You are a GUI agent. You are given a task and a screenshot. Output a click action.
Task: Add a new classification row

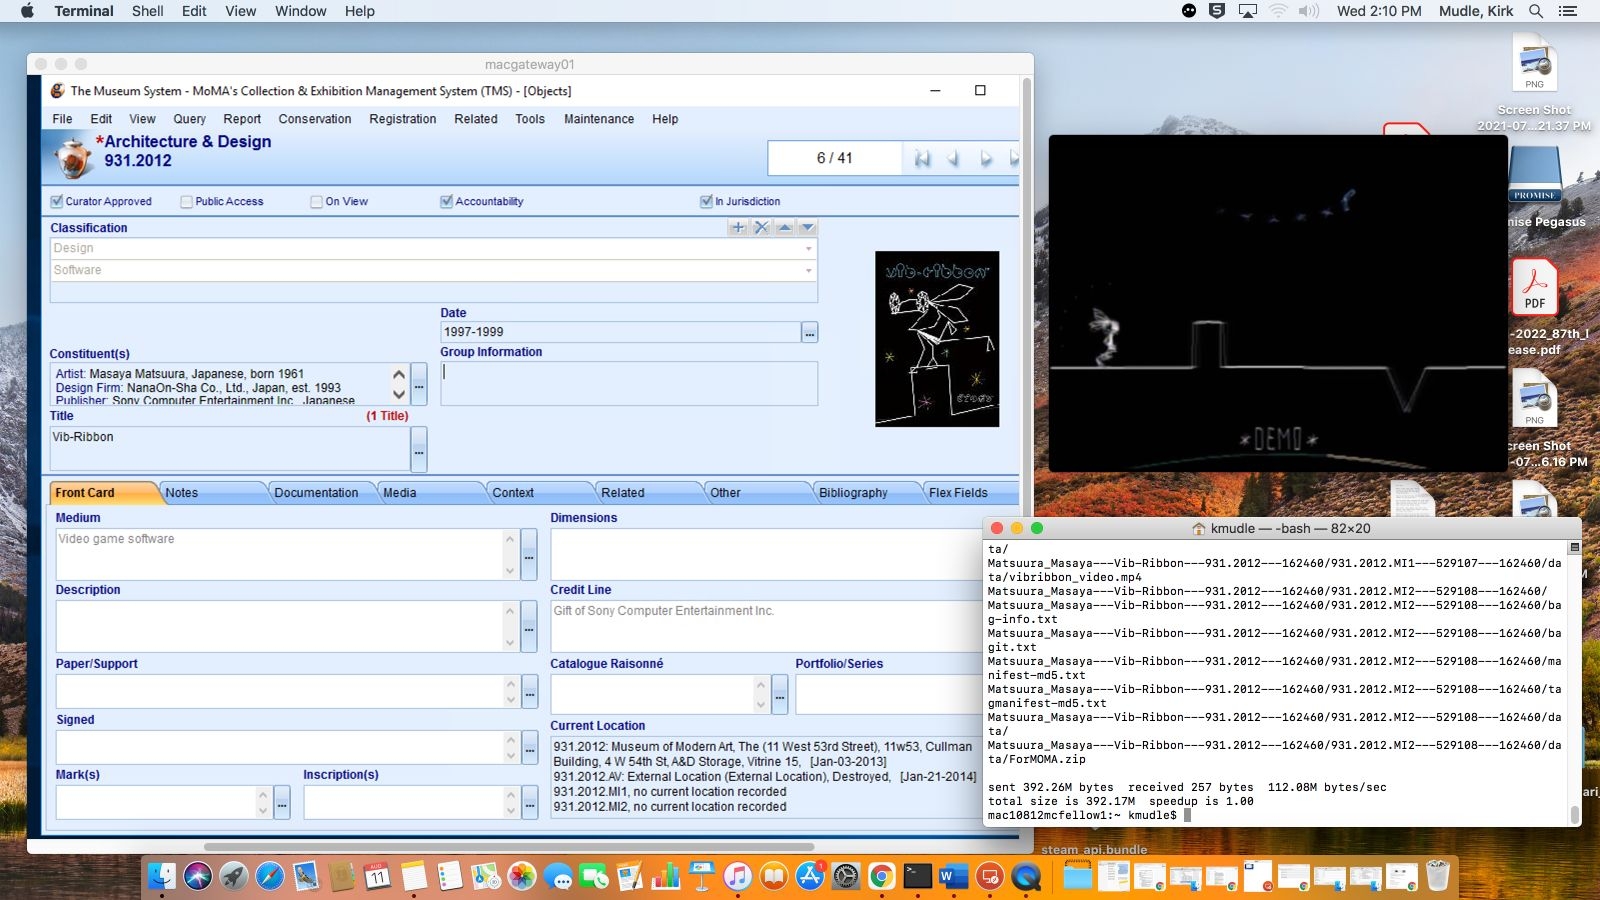(738, 228)
